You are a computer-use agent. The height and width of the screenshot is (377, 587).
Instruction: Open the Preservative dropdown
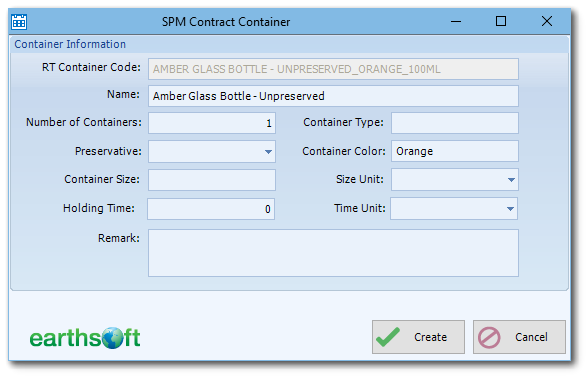pos(268,152)
